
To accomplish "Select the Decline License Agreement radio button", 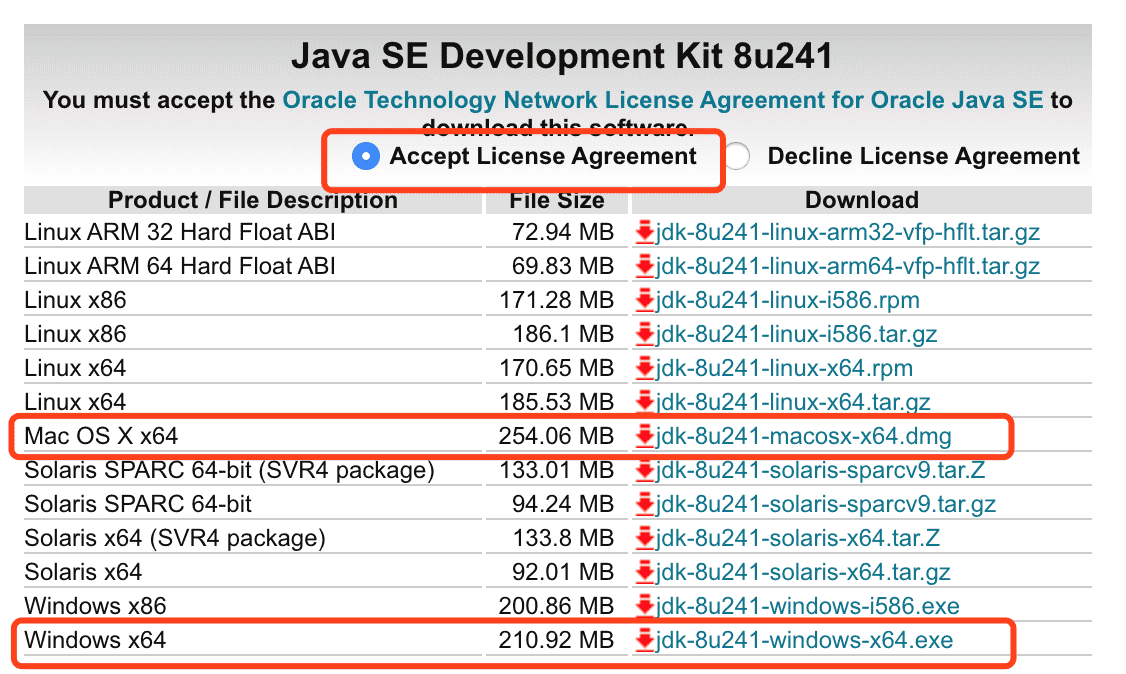I will click(737, 156).
